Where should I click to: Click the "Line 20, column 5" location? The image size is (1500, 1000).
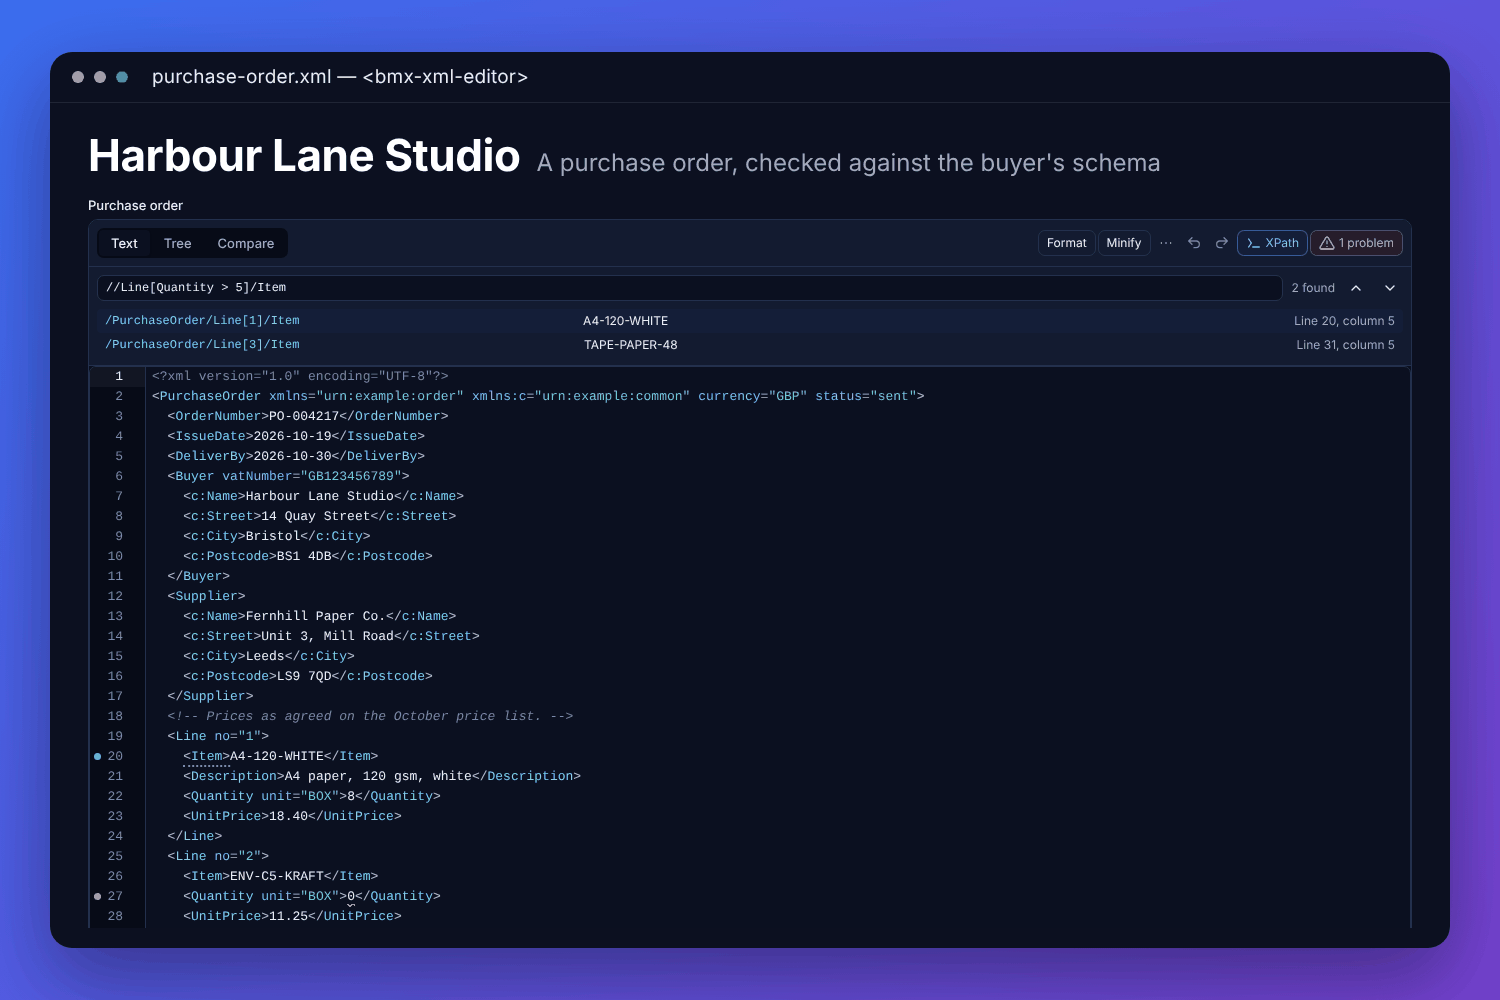[x=1344, y=321]
